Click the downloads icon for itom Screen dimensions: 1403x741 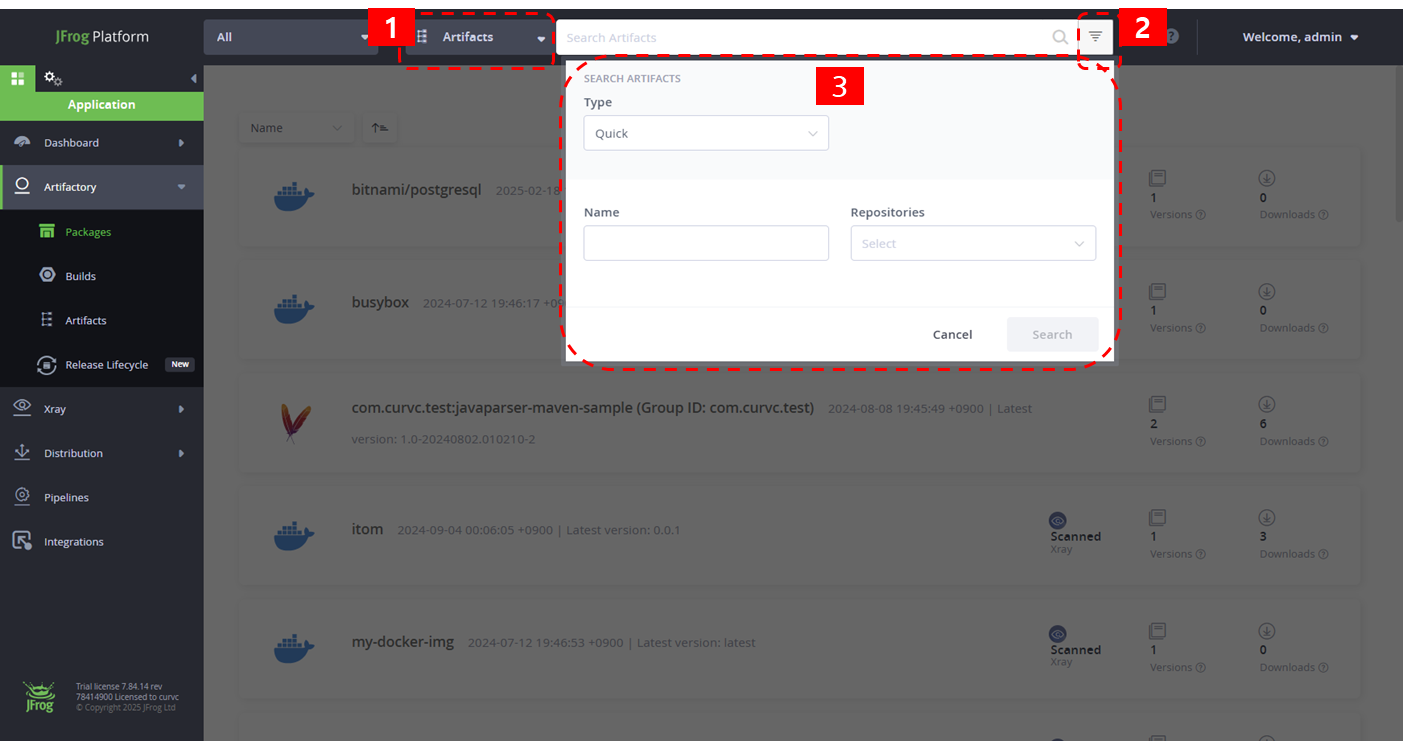[1267, 517]
